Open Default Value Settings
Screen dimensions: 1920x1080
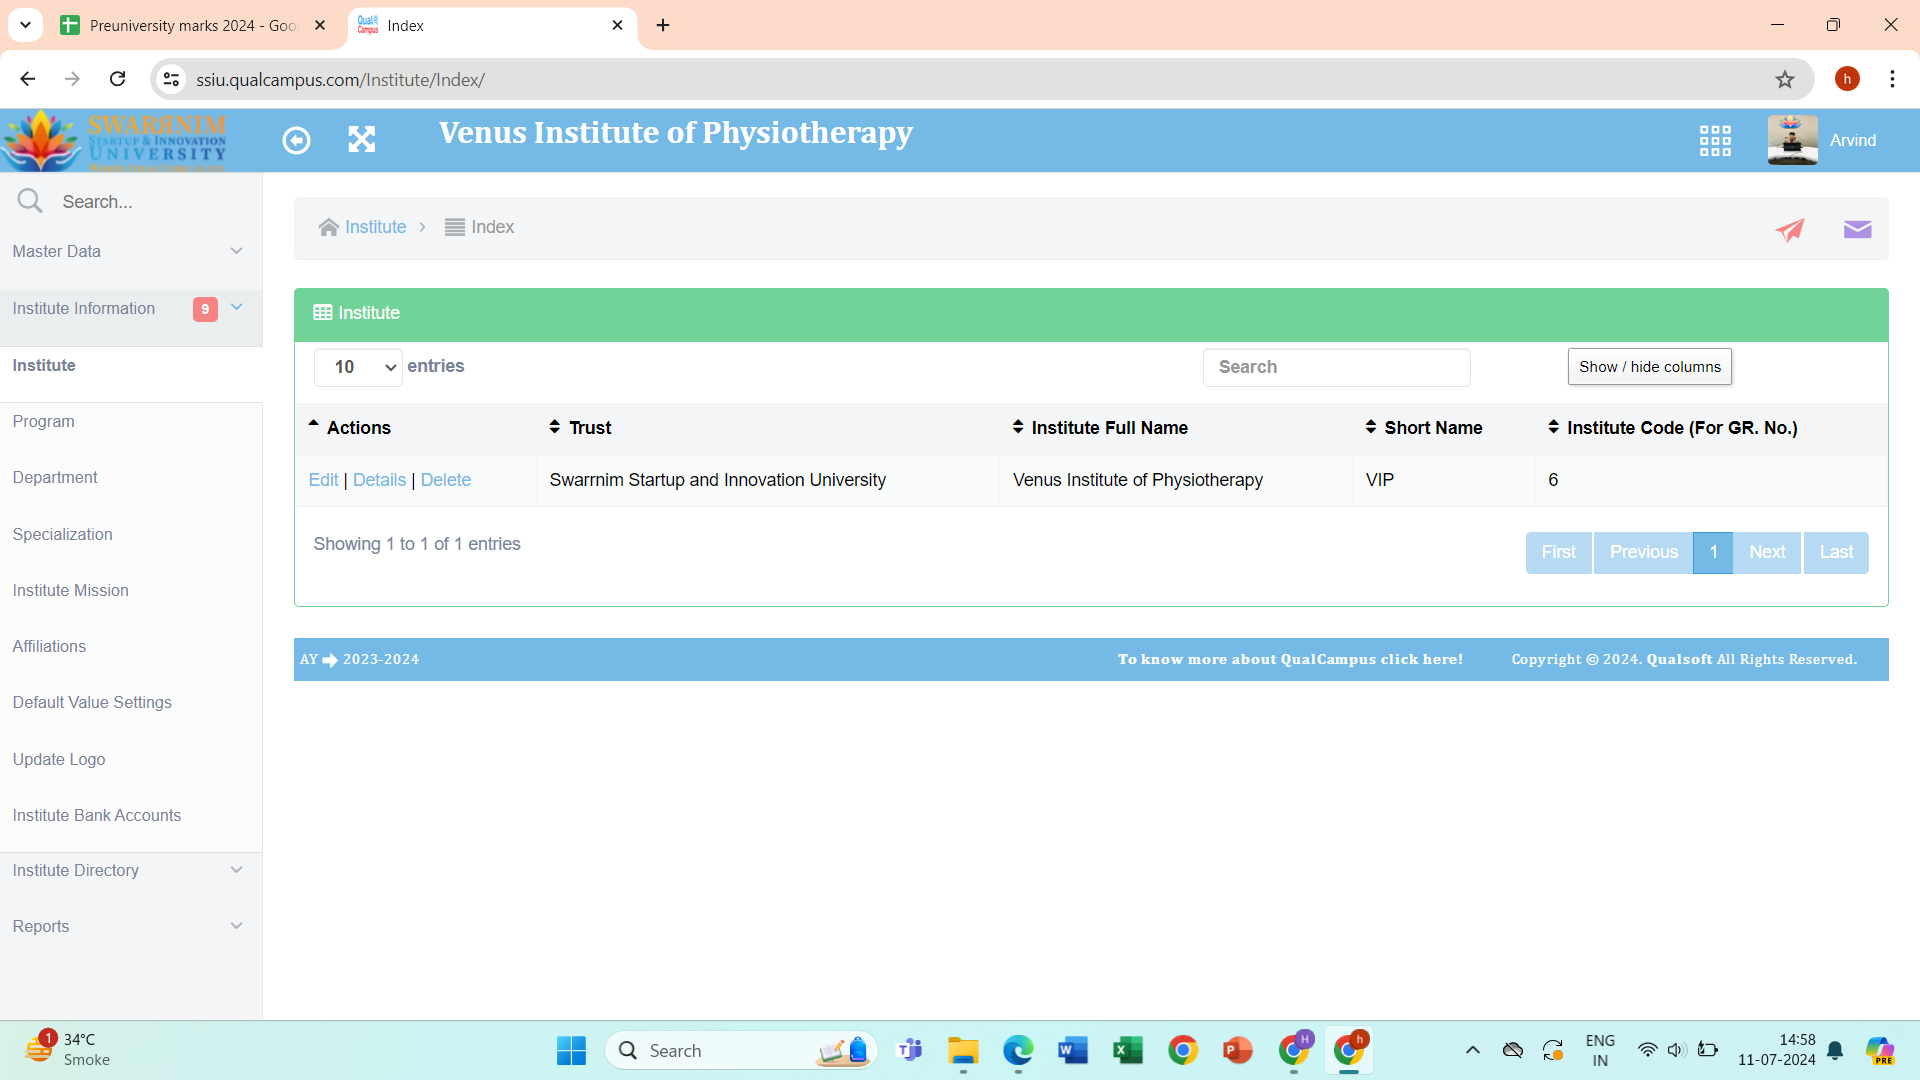click(92, 702)
